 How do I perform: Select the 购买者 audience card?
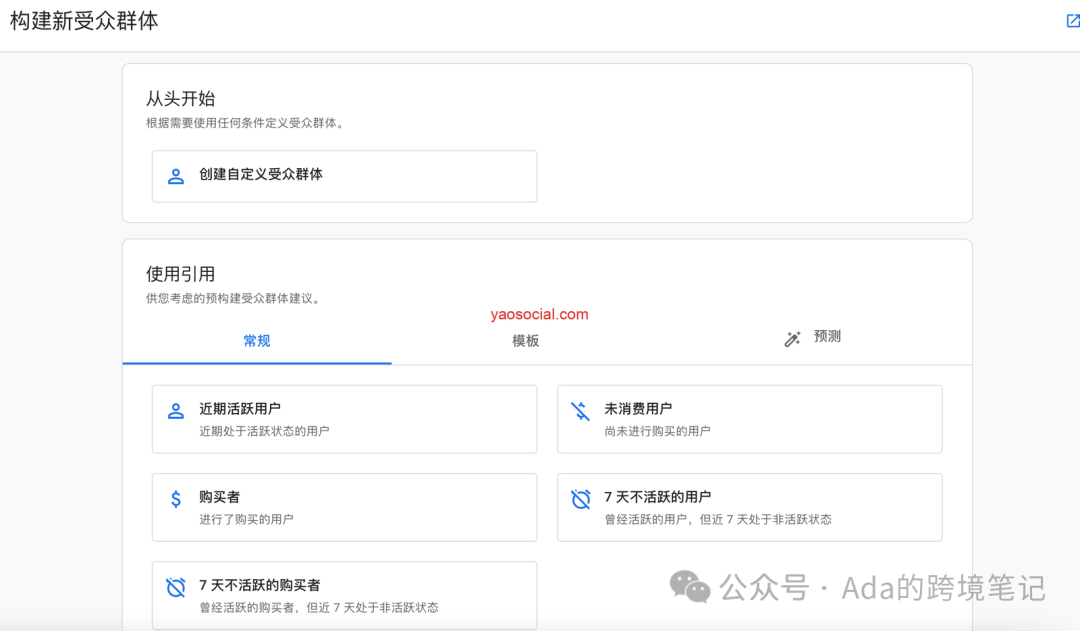coord(344,507)
